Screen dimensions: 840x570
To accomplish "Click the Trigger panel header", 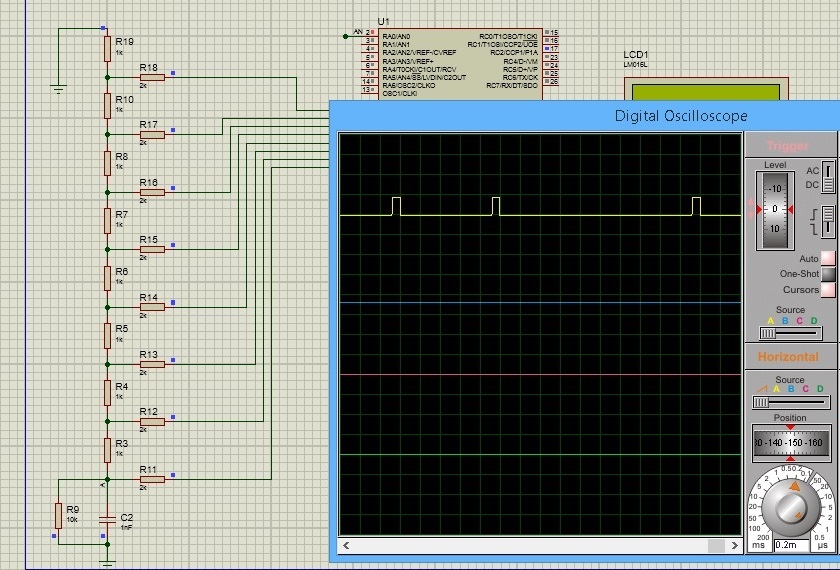I will pos(790,145).
